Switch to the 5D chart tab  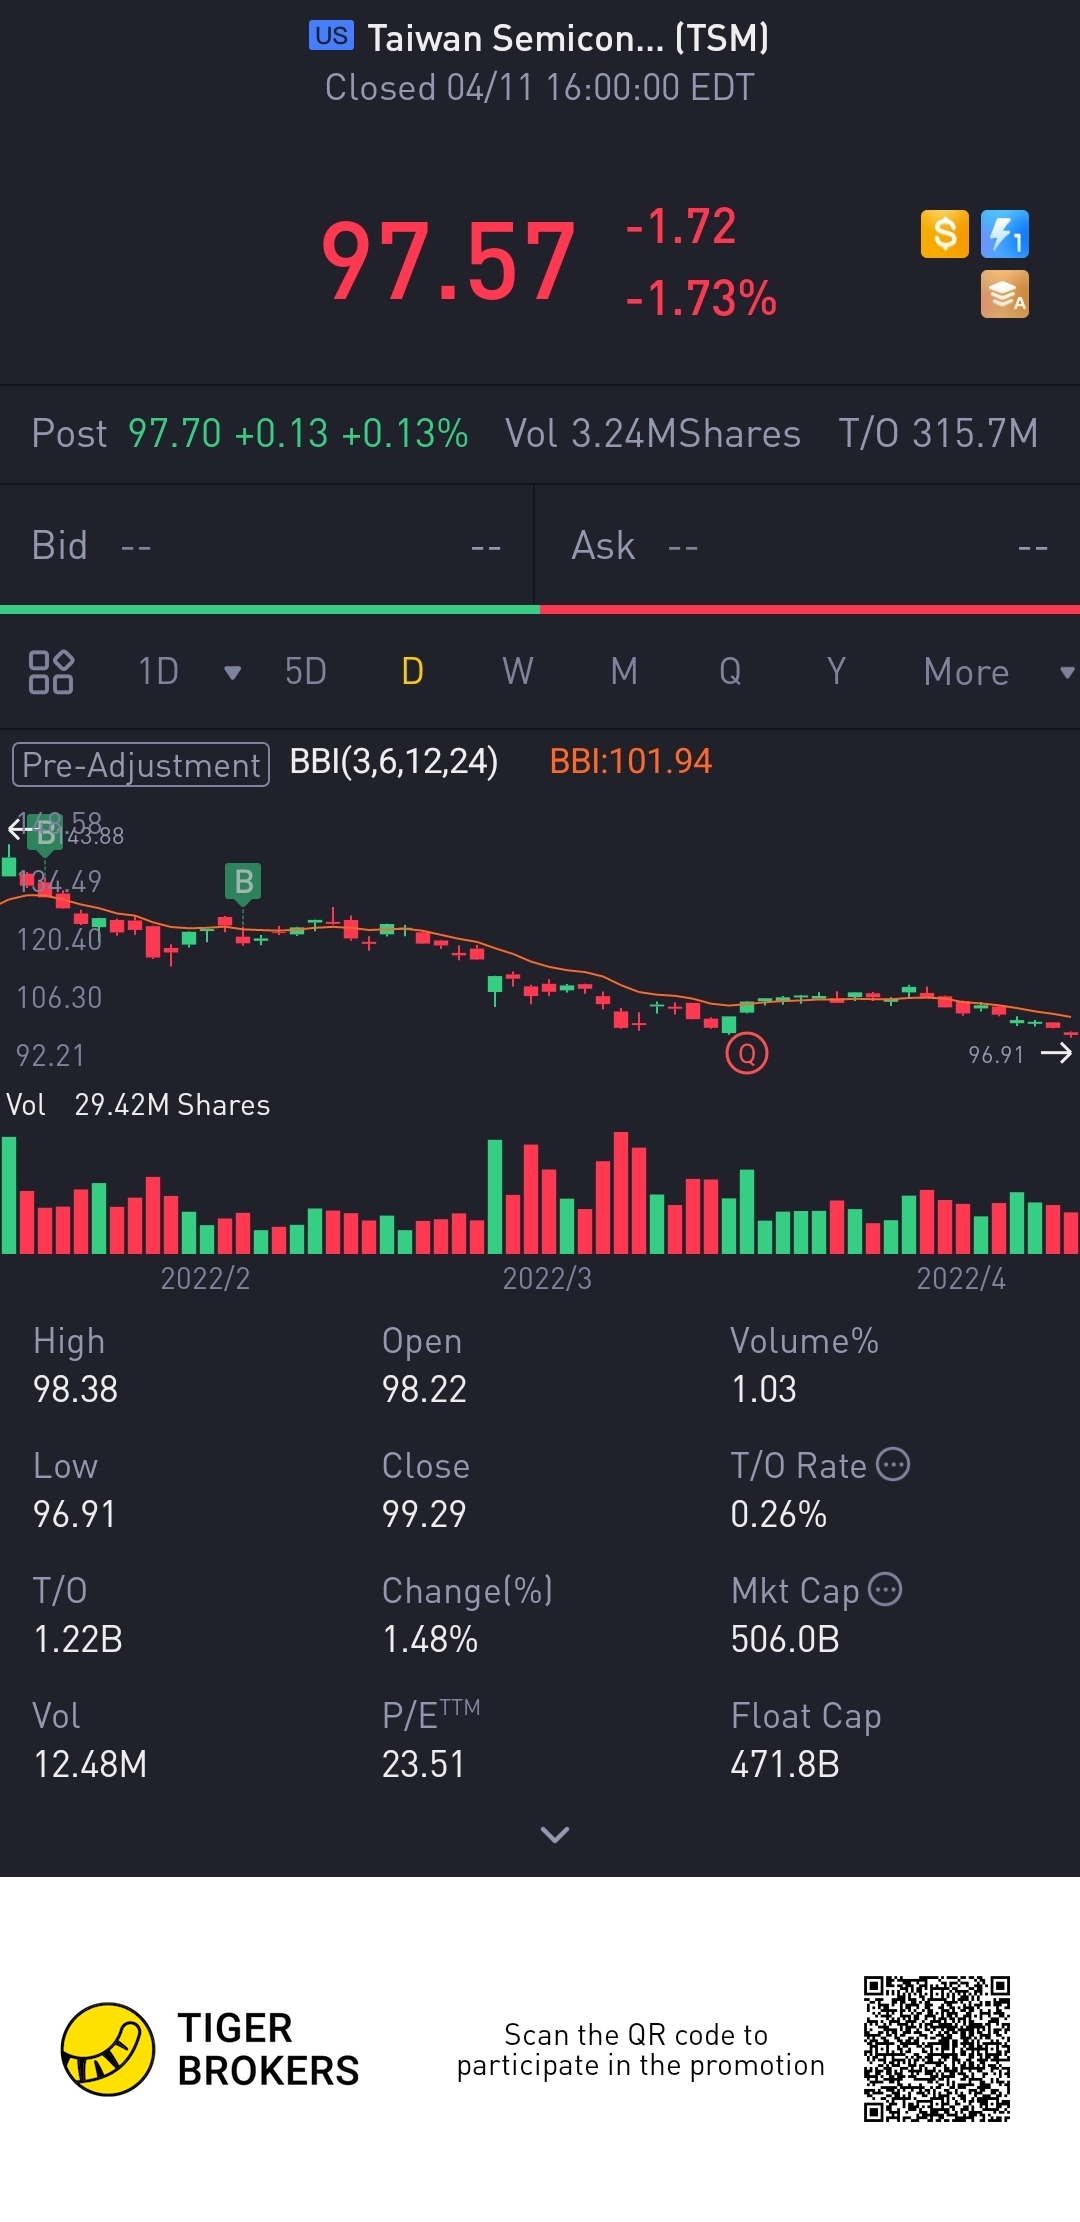[306, 672]
